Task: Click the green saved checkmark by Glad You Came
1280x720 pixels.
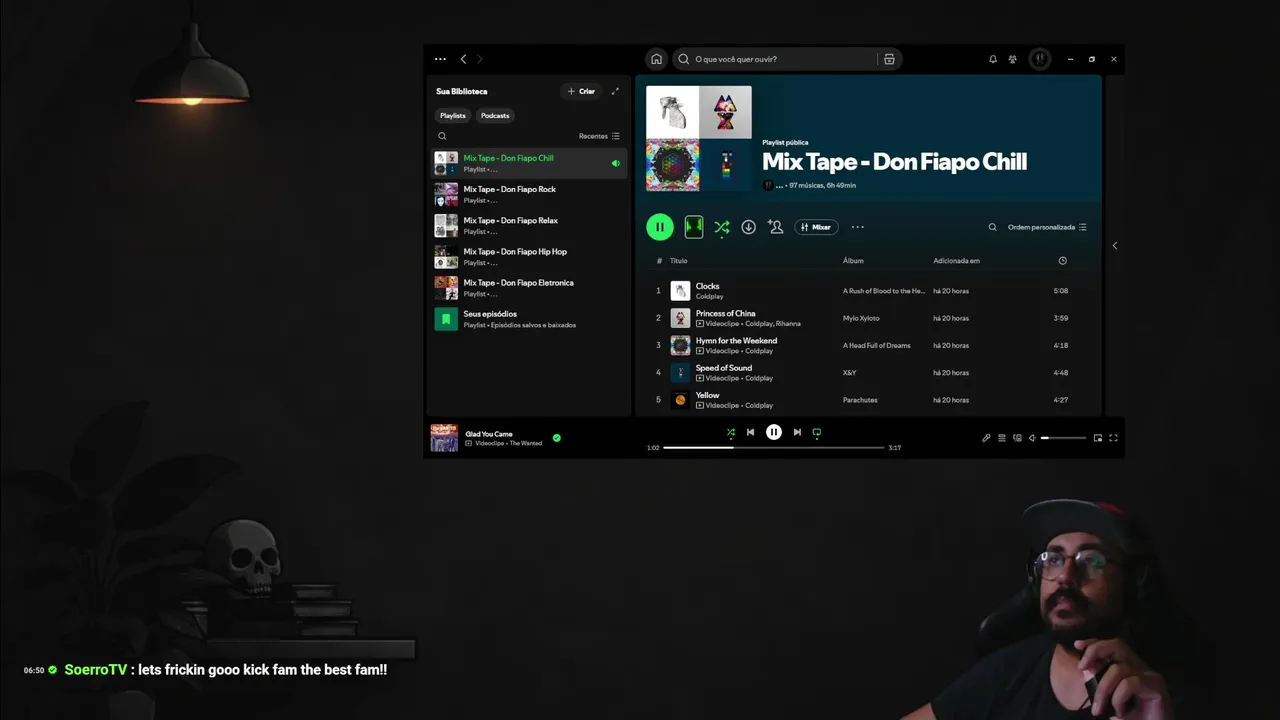Action: [557, 438]
